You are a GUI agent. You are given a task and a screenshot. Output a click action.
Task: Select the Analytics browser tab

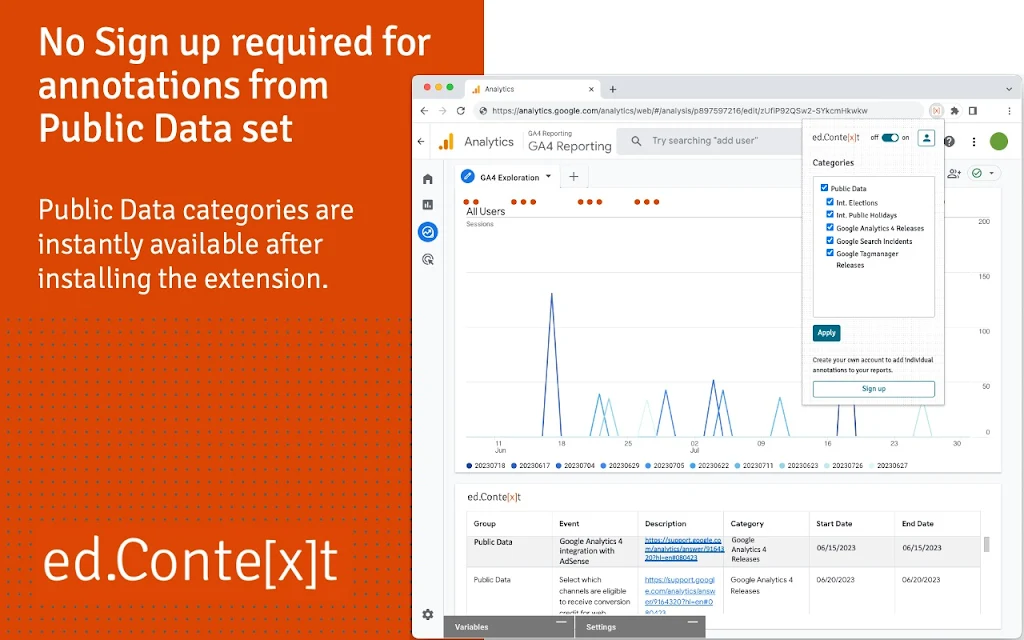533,89
